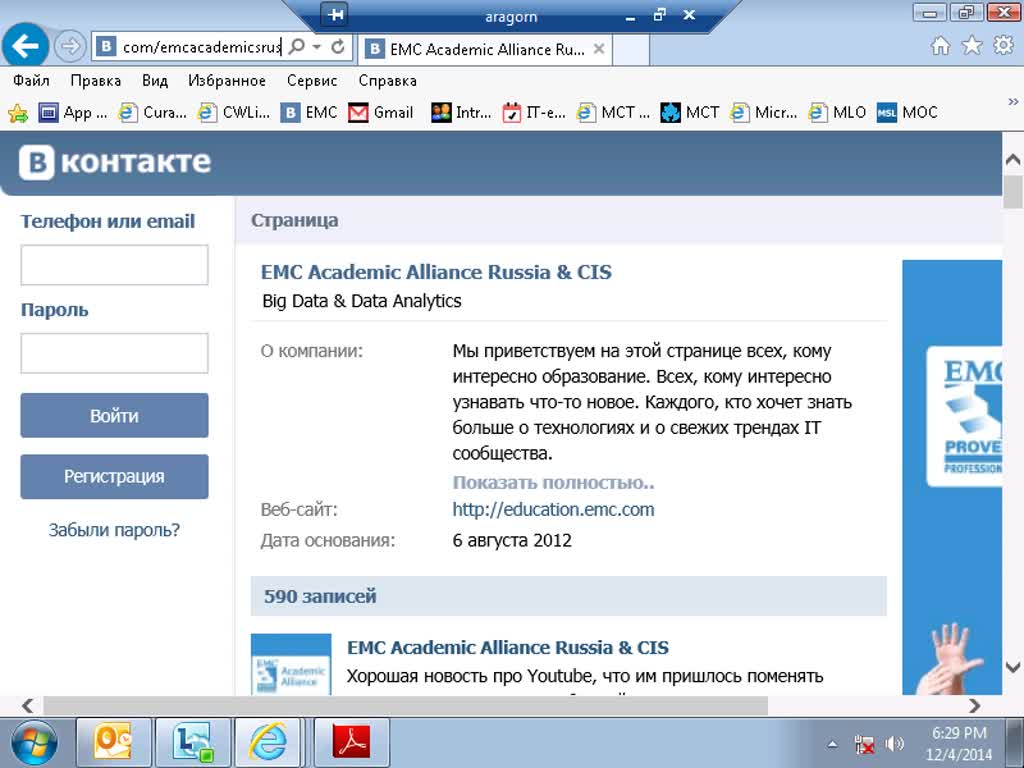
Task: Open Lync from the taskbar
Action: point(193,743)
